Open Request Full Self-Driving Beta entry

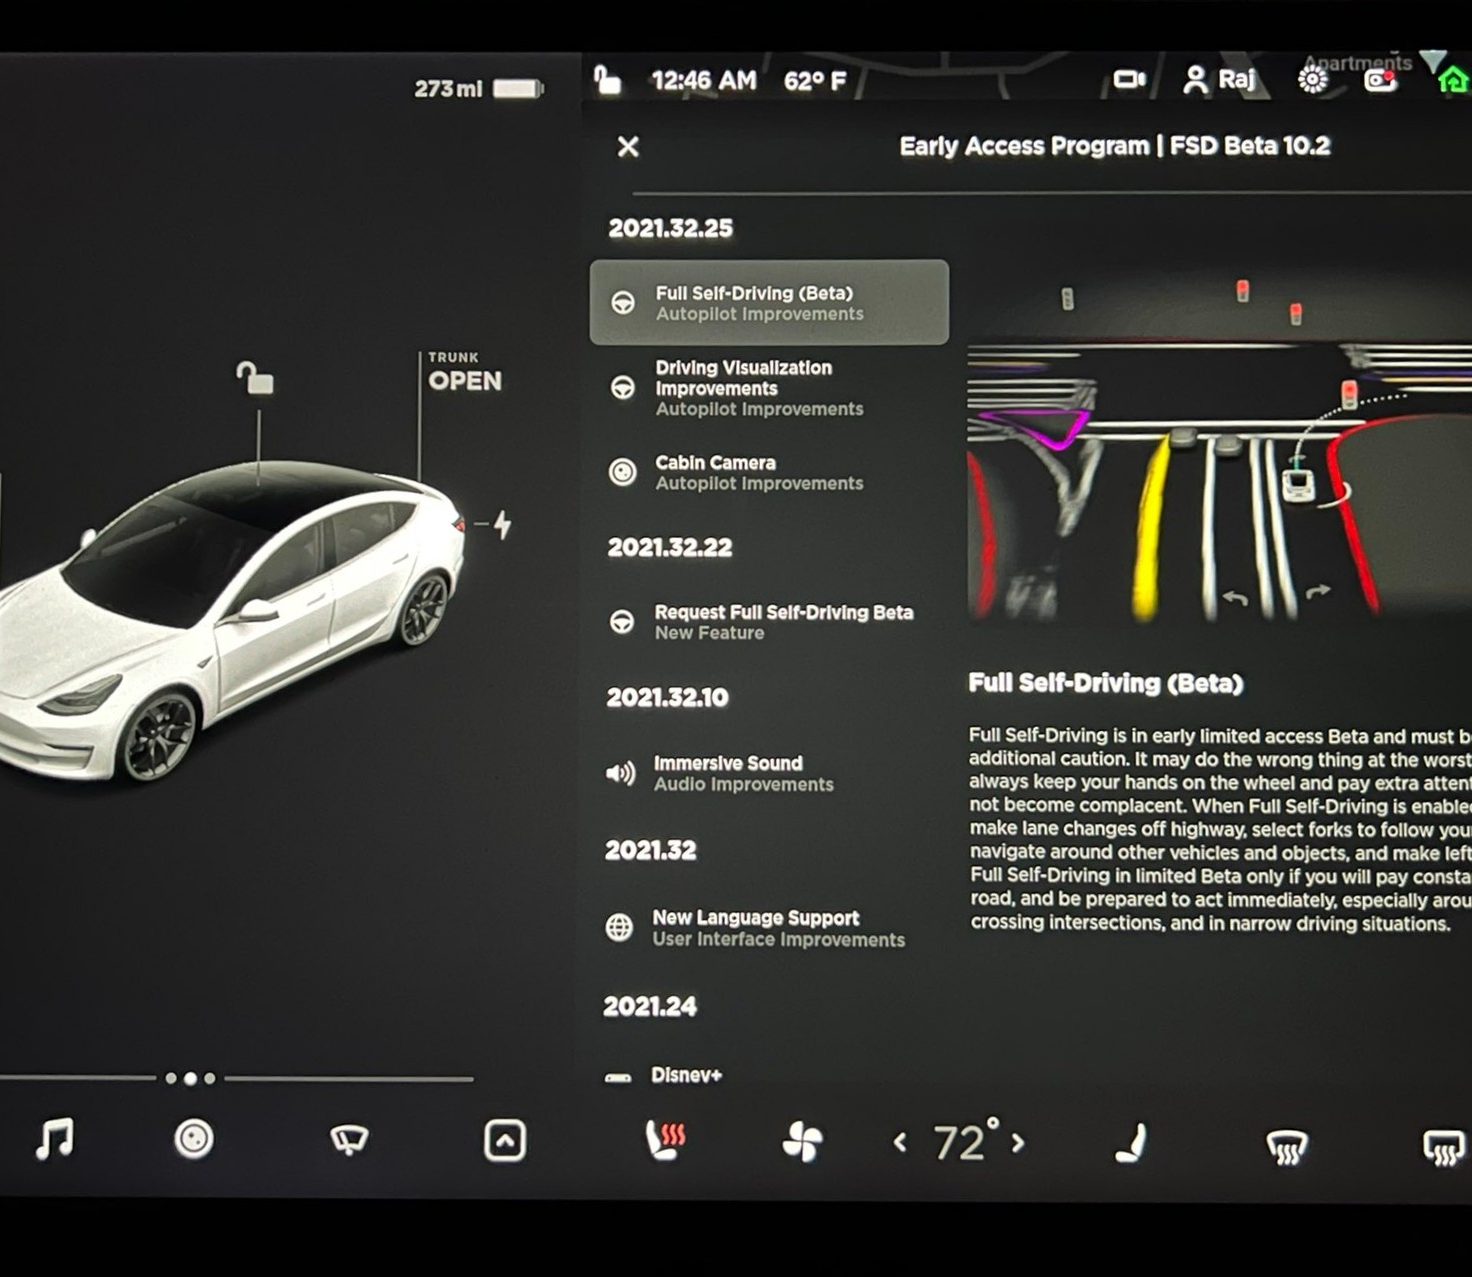(x=770, y=622)
